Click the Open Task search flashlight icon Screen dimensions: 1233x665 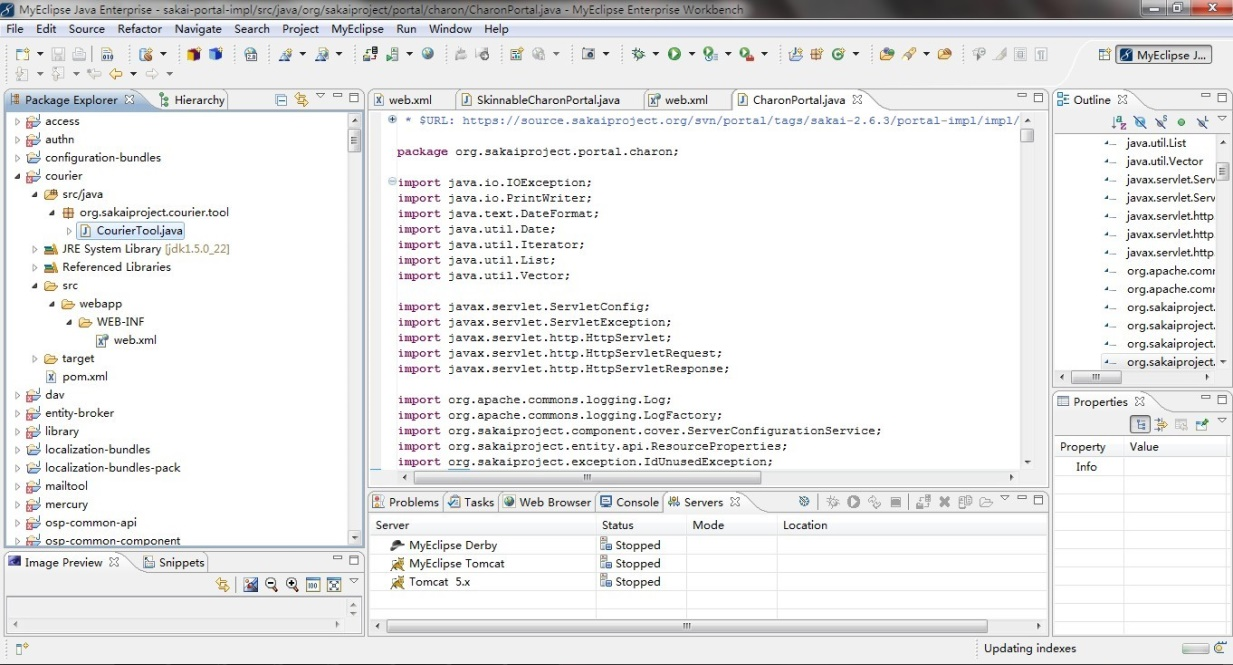click(908, 54)
